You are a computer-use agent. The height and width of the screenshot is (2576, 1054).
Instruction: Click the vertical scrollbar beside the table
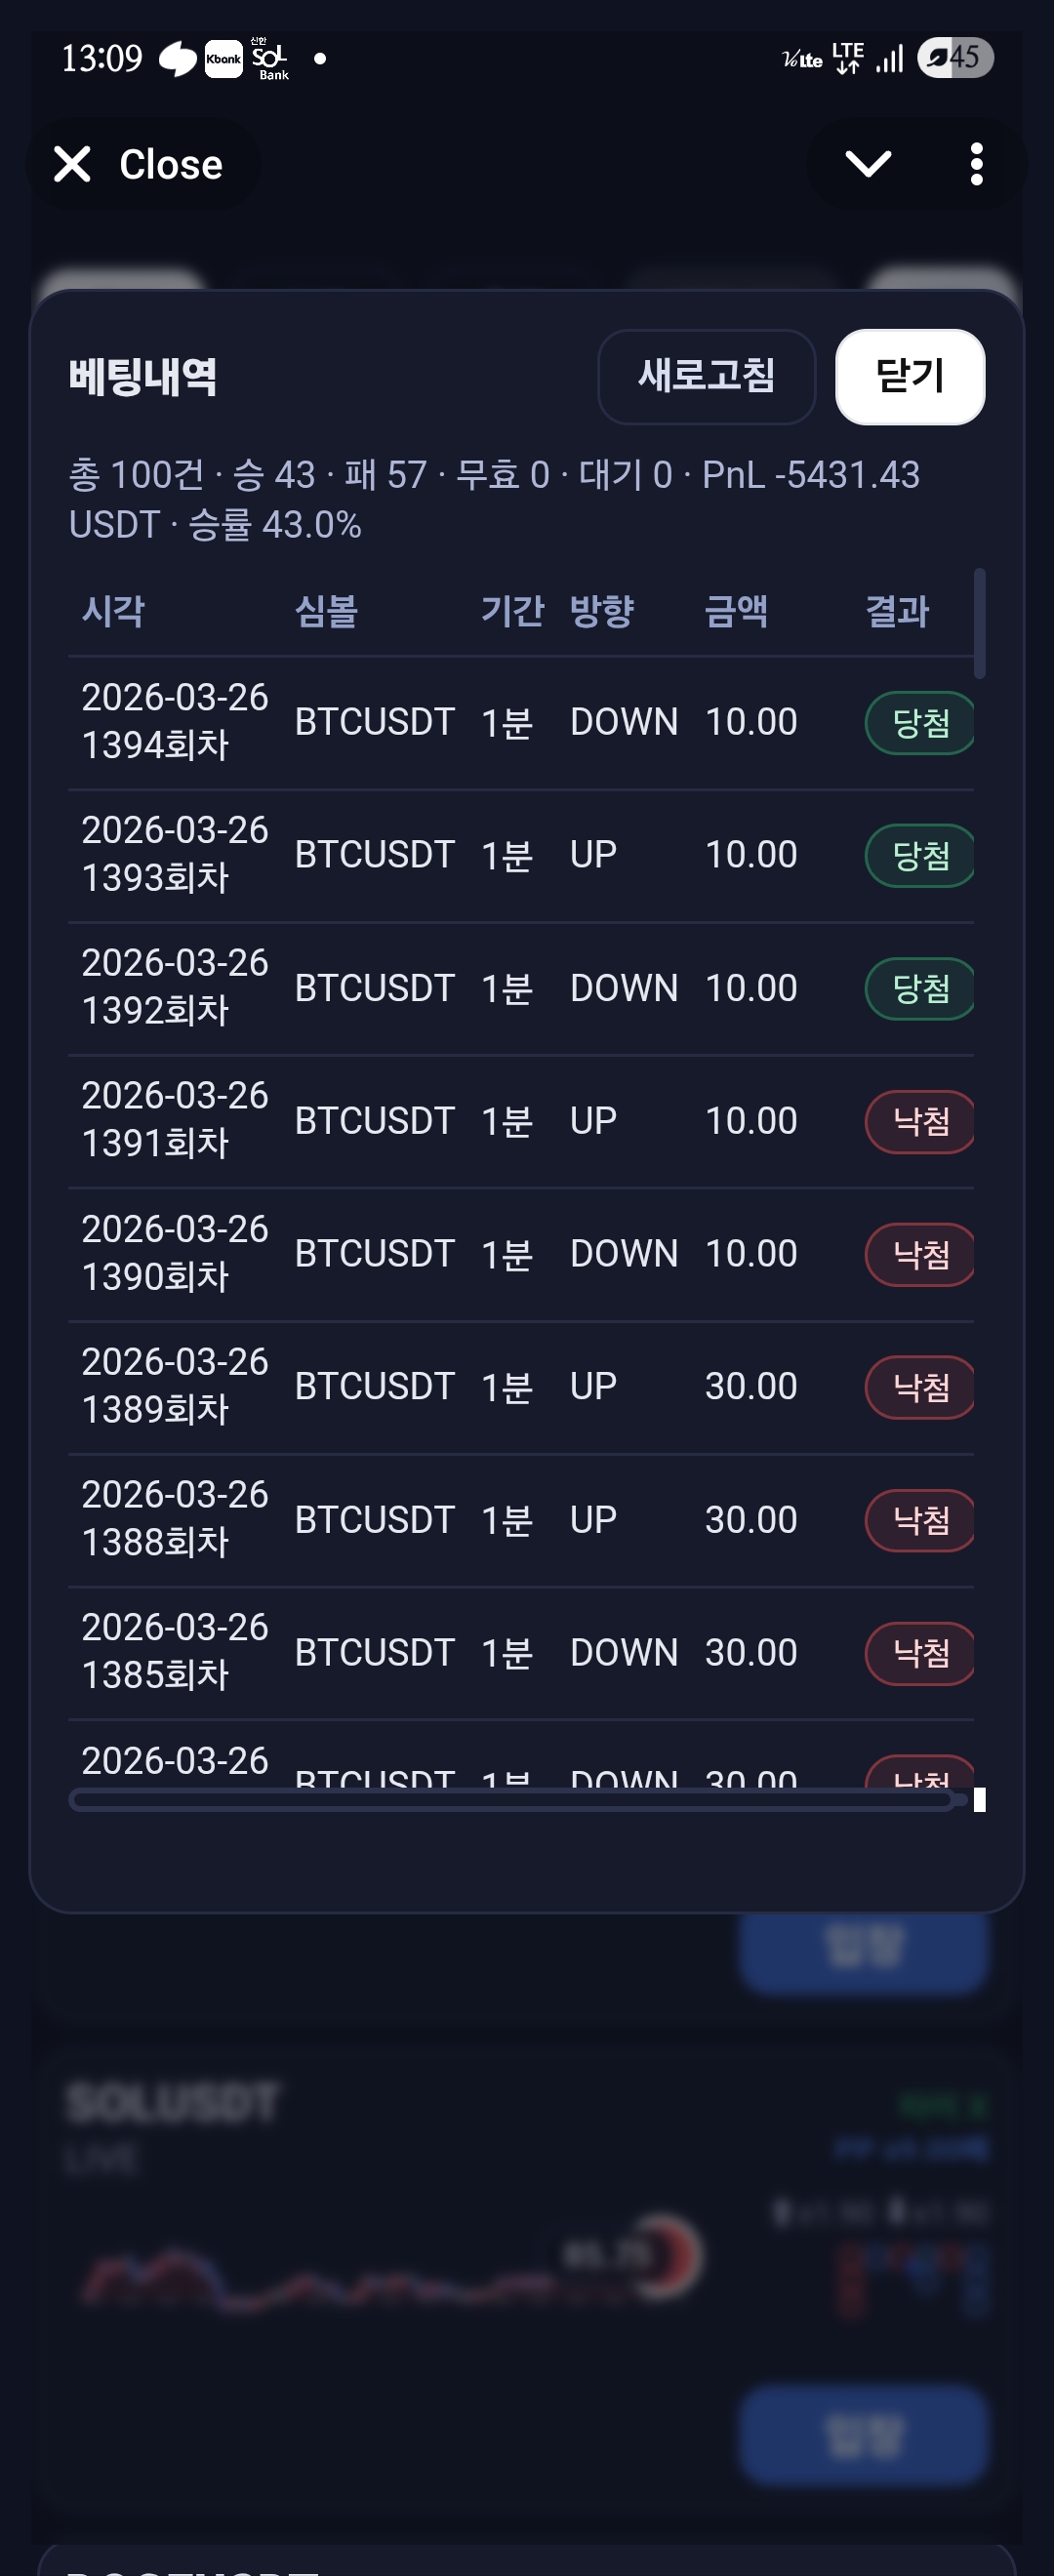click(979, 623)
